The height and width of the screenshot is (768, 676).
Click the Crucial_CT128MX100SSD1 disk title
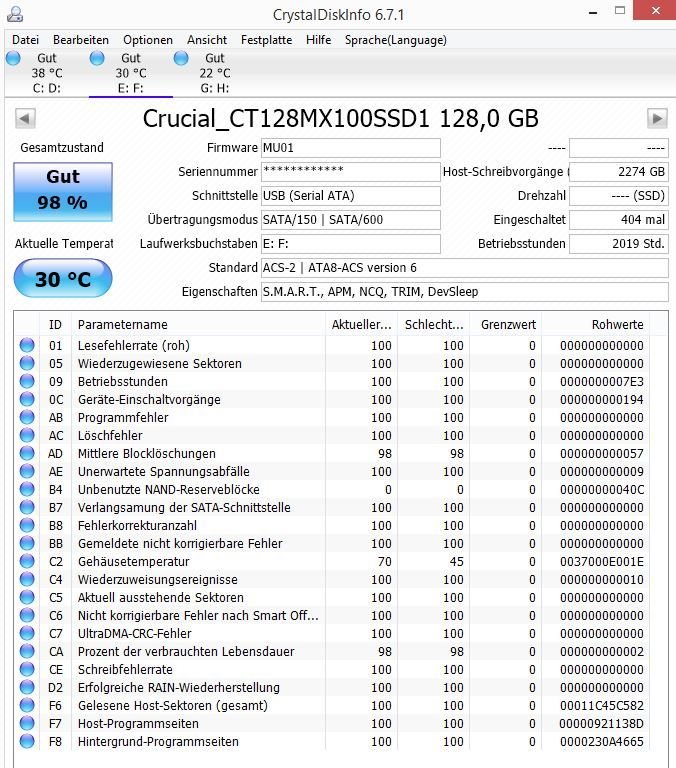[x=340, y=119]
